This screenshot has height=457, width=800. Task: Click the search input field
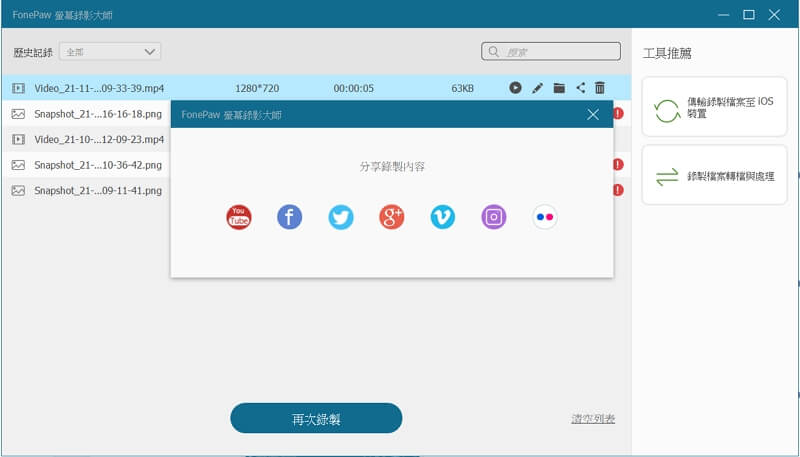(x=551, y=52)
